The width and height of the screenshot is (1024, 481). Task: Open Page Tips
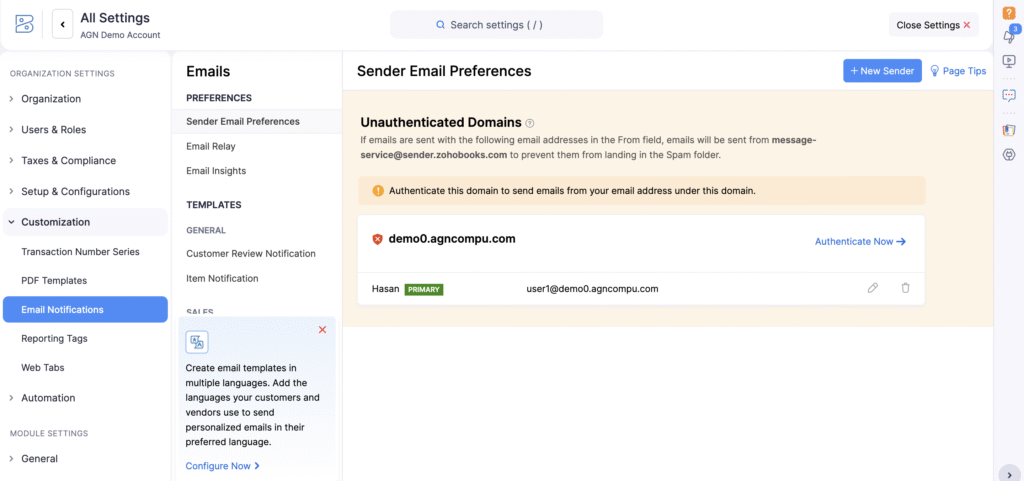click(957, 70)
